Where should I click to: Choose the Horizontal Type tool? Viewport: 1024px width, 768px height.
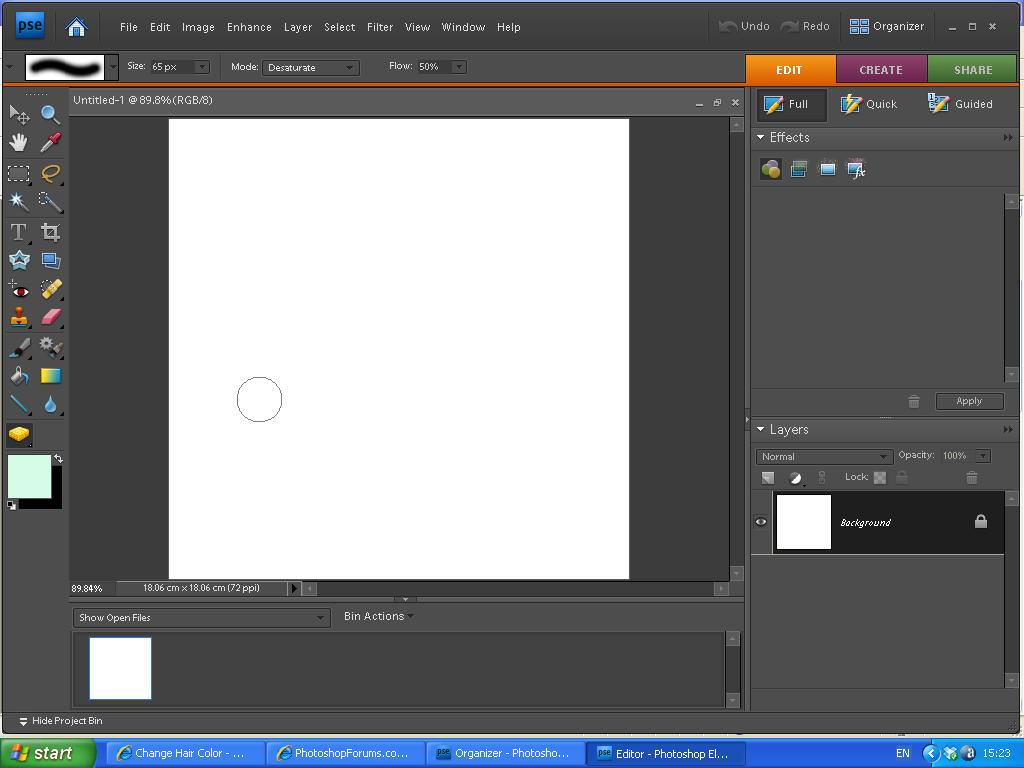(x=18, y=232)
